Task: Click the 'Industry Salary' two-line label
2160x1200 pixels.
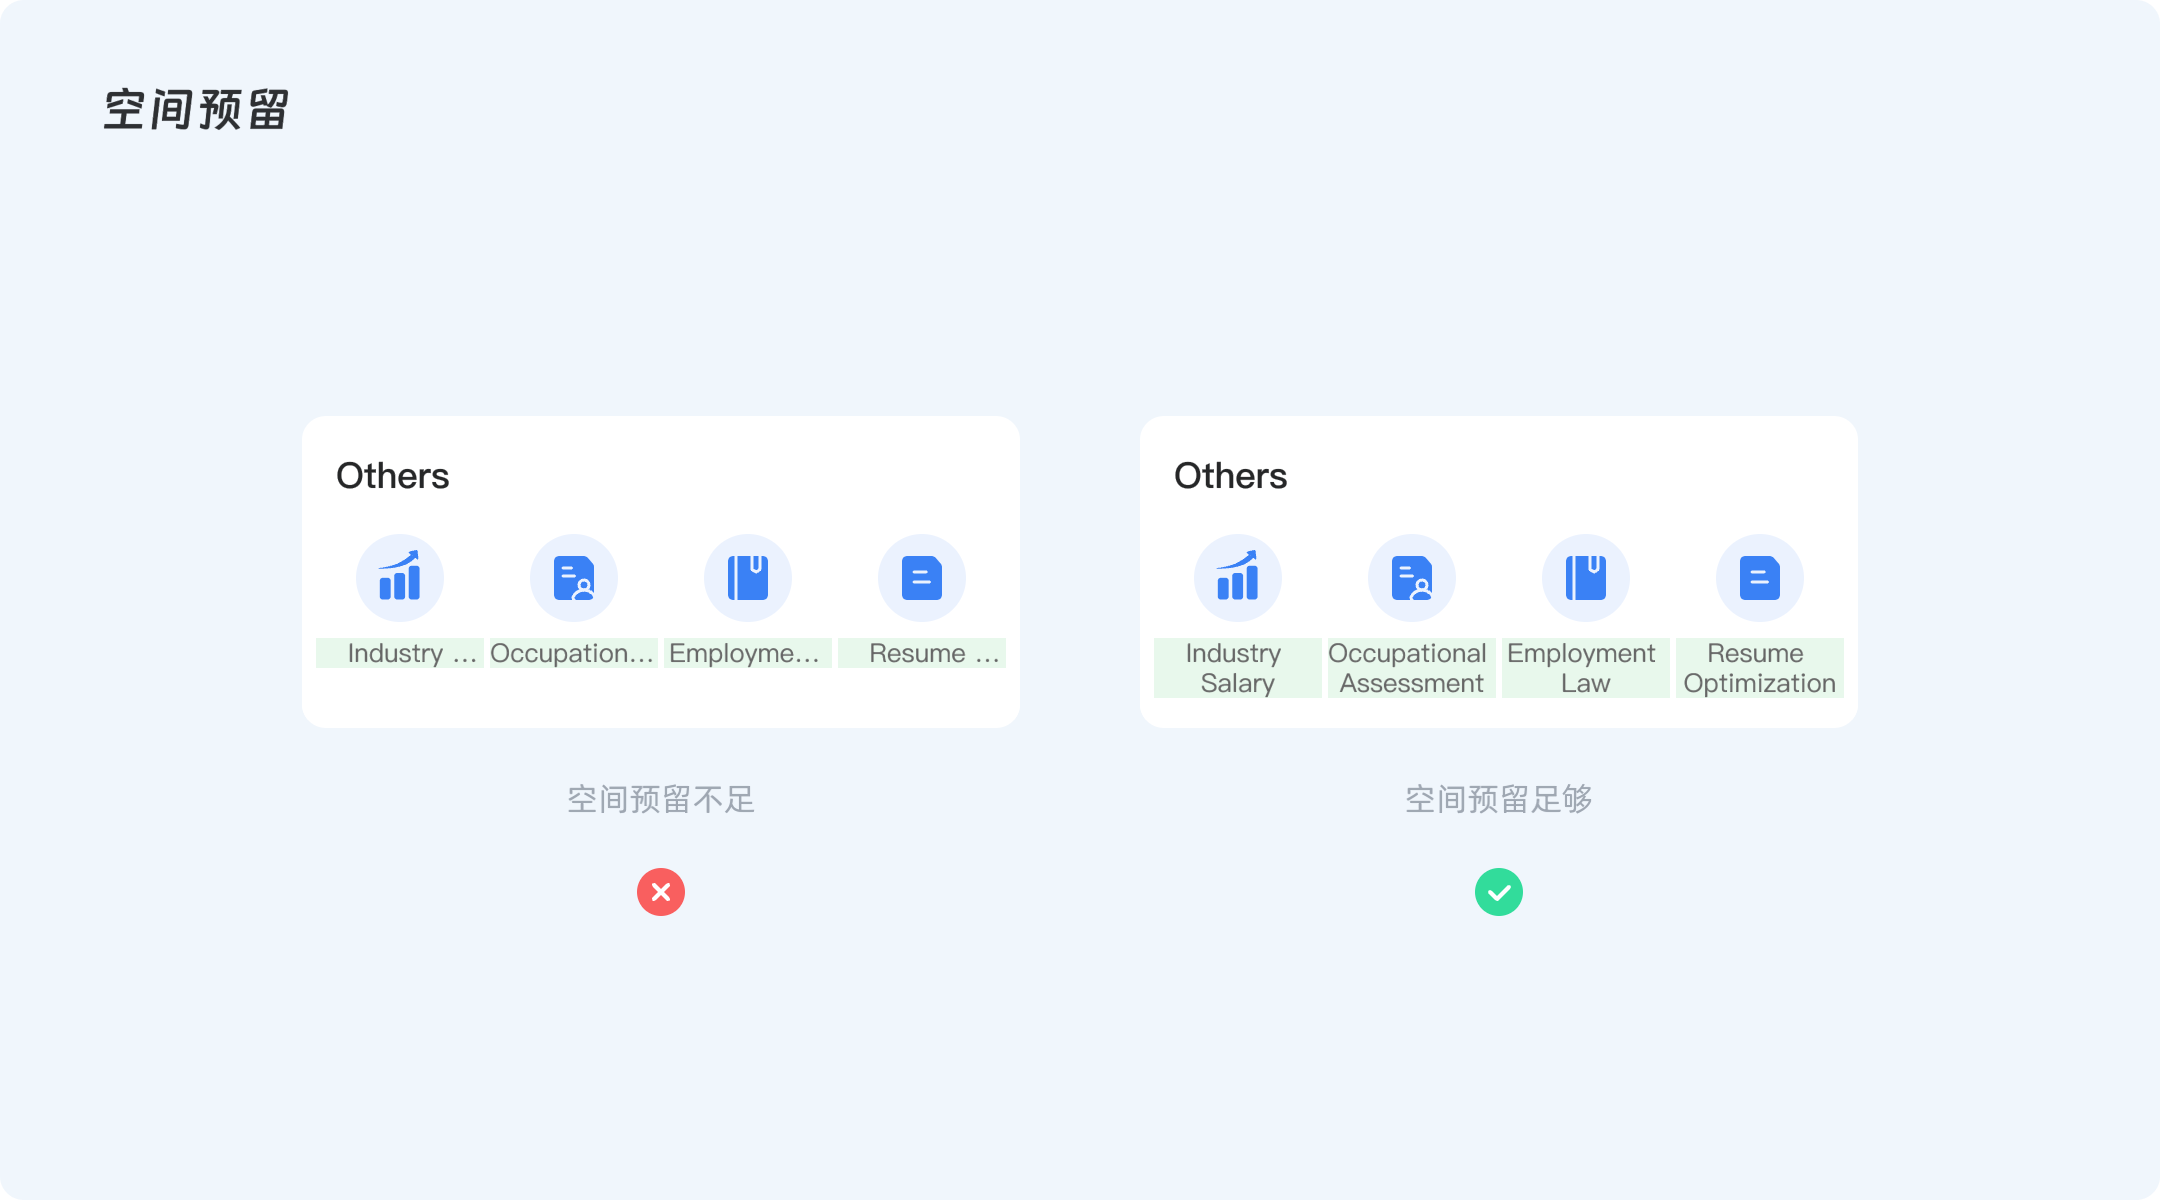Action: pyautogui.click(x=1238, y=668)
